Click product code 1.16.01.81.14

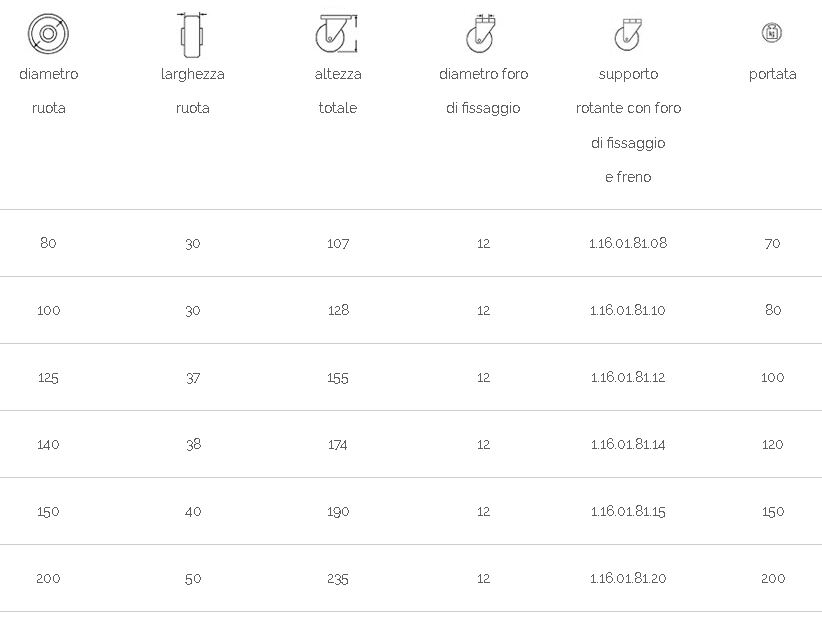click(628, 444)
